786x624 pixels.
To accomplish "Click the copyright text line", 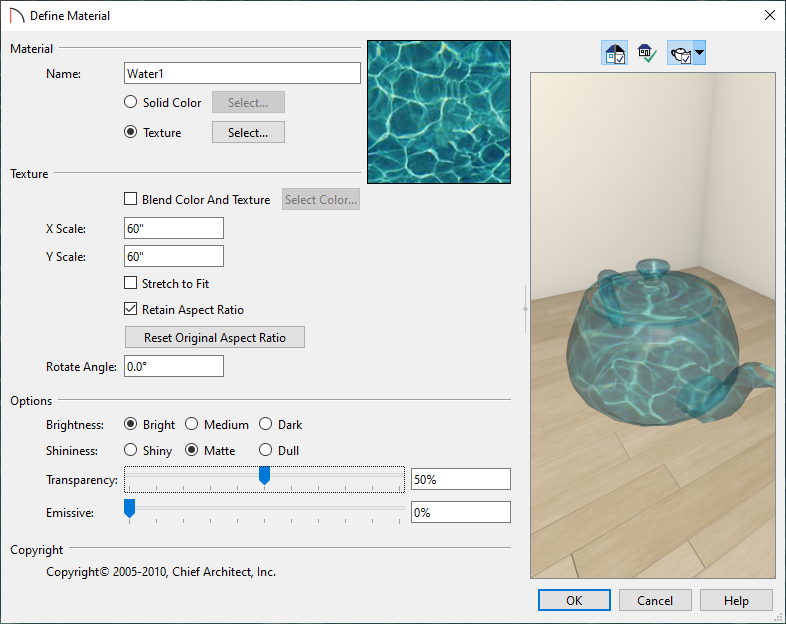I will 161,572.
